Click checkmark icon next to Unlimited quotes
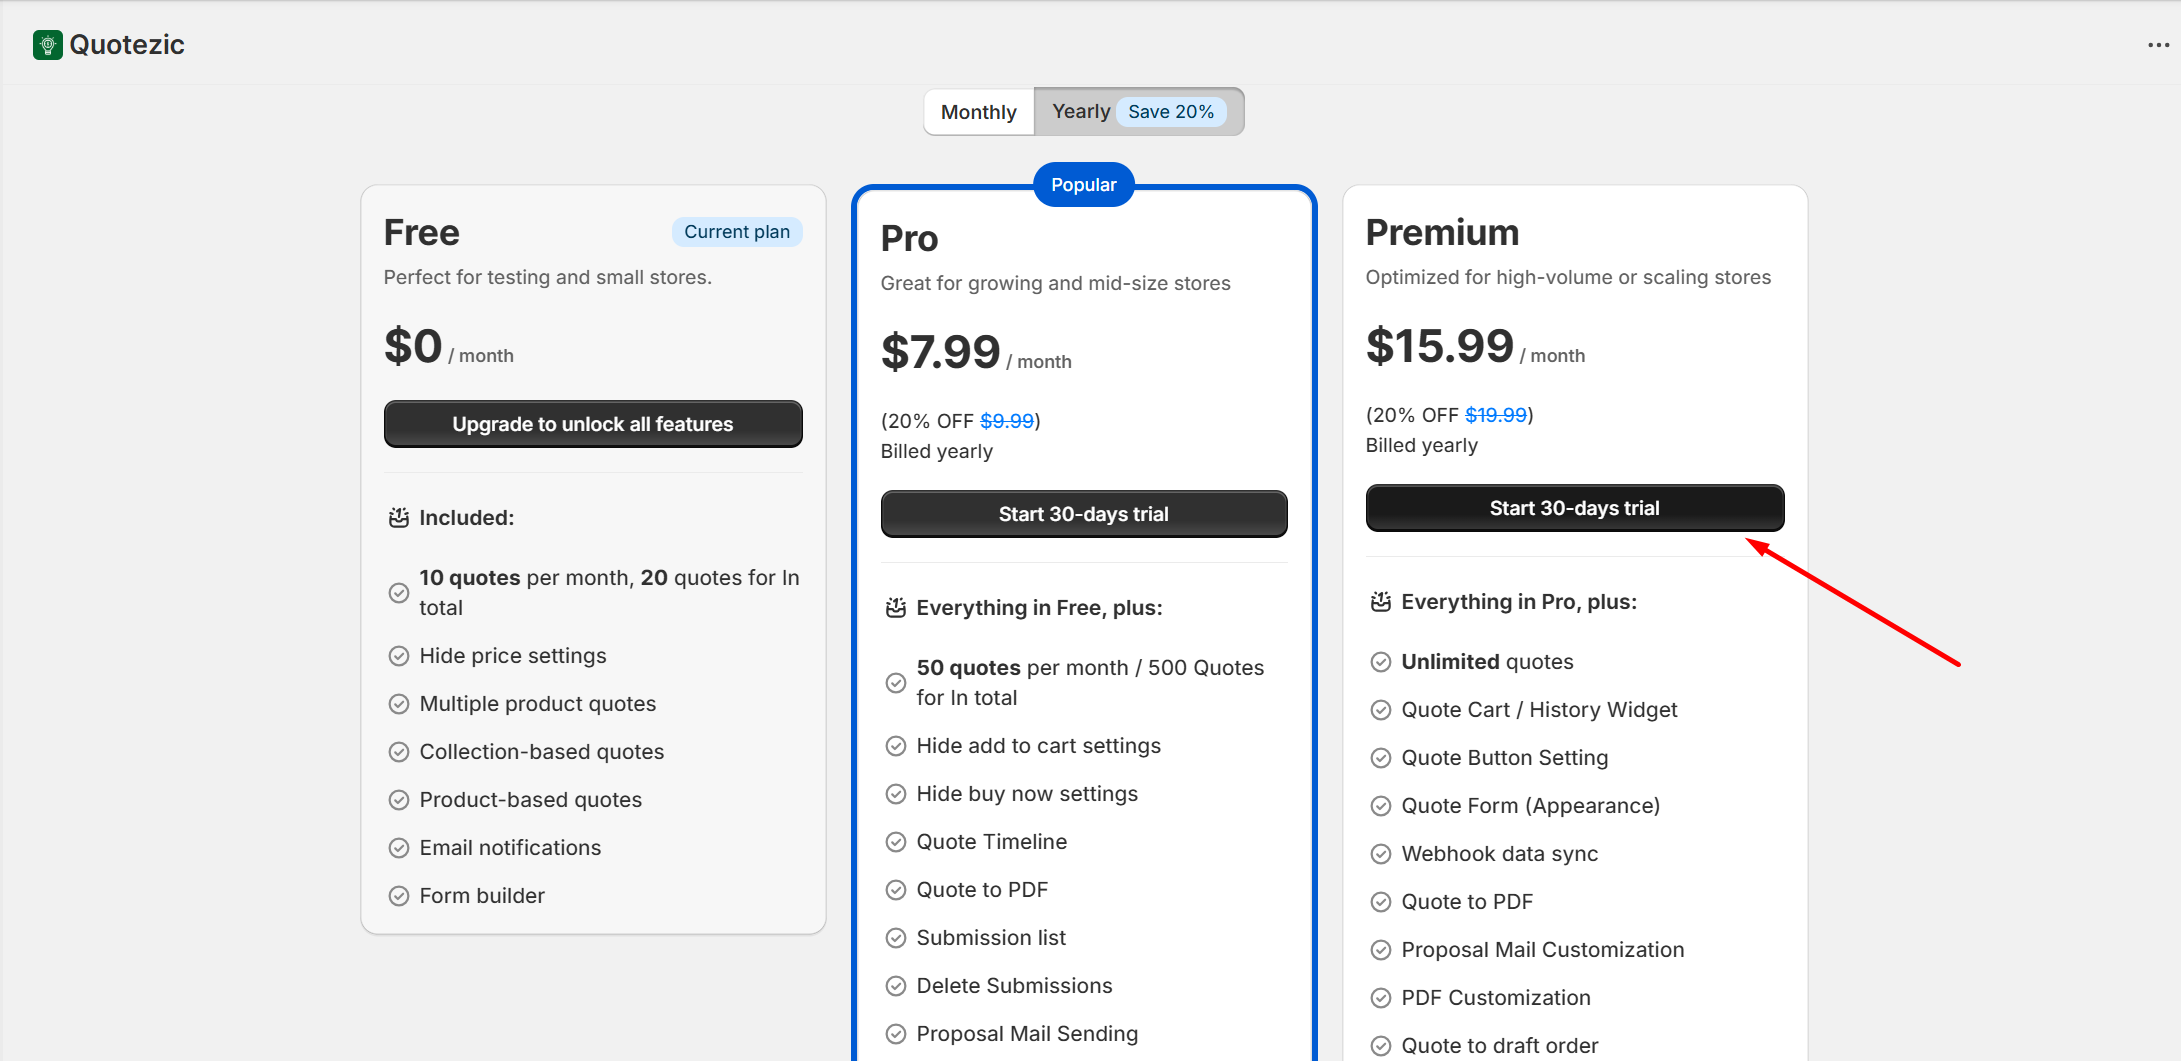 [1381, 662]
